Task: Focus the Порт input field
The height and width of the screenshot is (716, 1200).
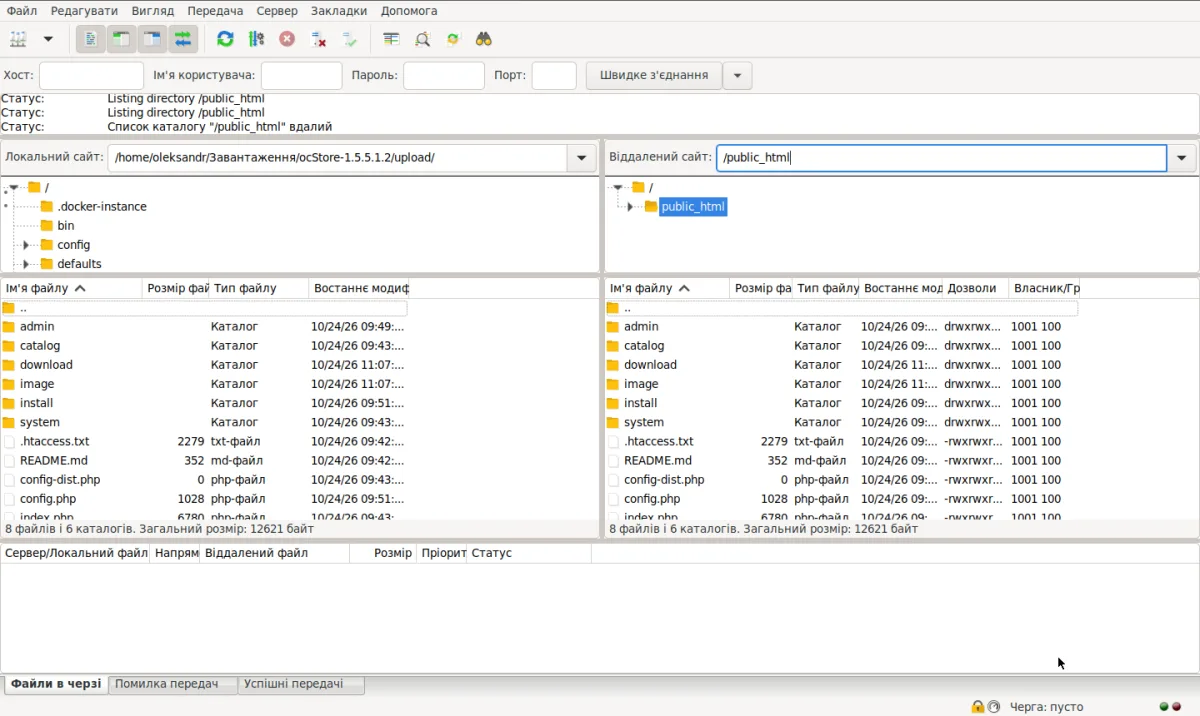Action: 554,75
